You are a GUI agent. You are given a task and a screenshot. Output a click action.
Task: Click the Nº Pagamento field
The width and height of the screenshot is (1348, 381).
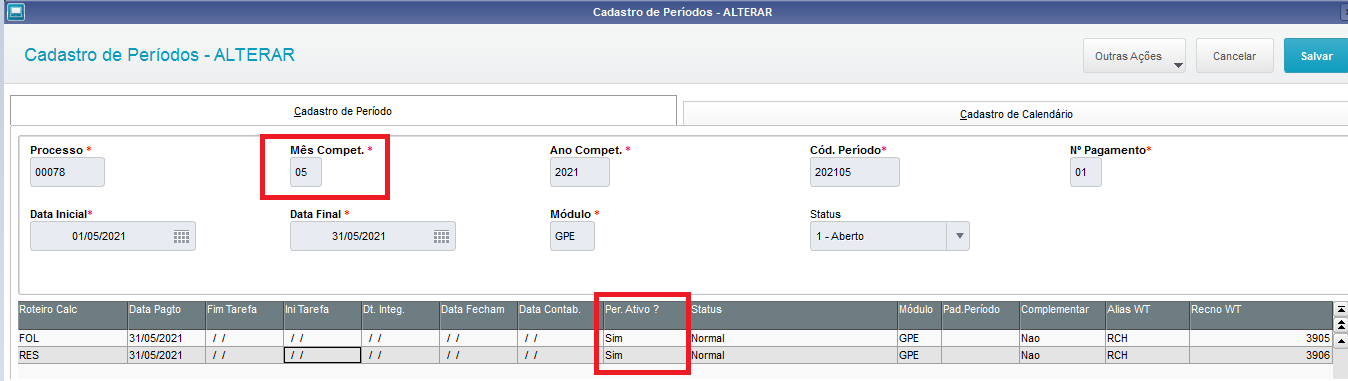point(1085,172)
